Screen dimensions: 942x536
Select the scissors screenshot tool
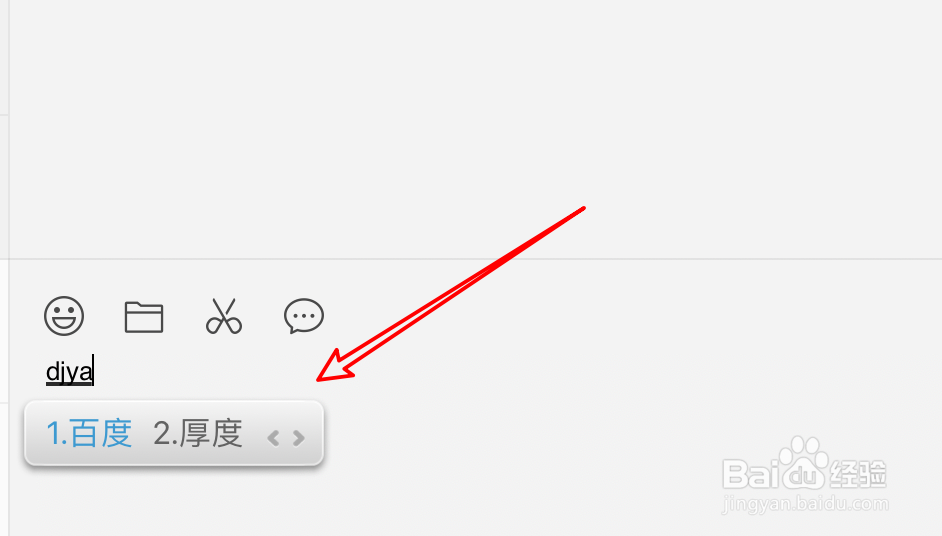pos(223,316)
